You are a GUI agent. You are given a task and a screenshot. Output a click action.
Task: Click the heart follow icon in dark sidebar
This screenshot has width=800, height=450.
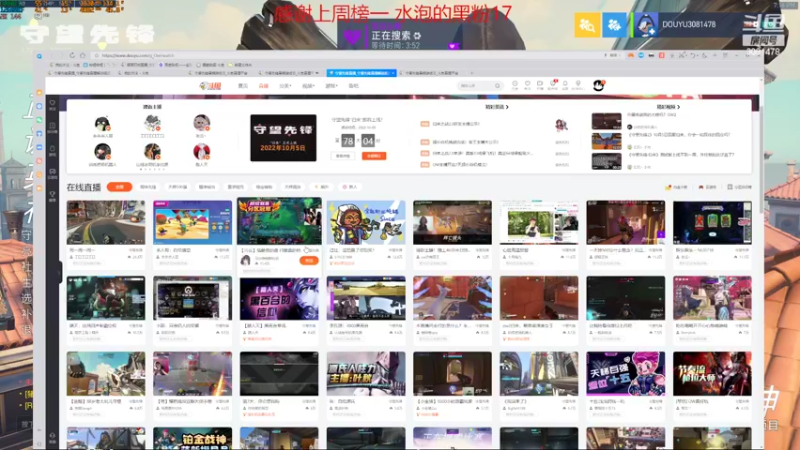coord(53,104)
